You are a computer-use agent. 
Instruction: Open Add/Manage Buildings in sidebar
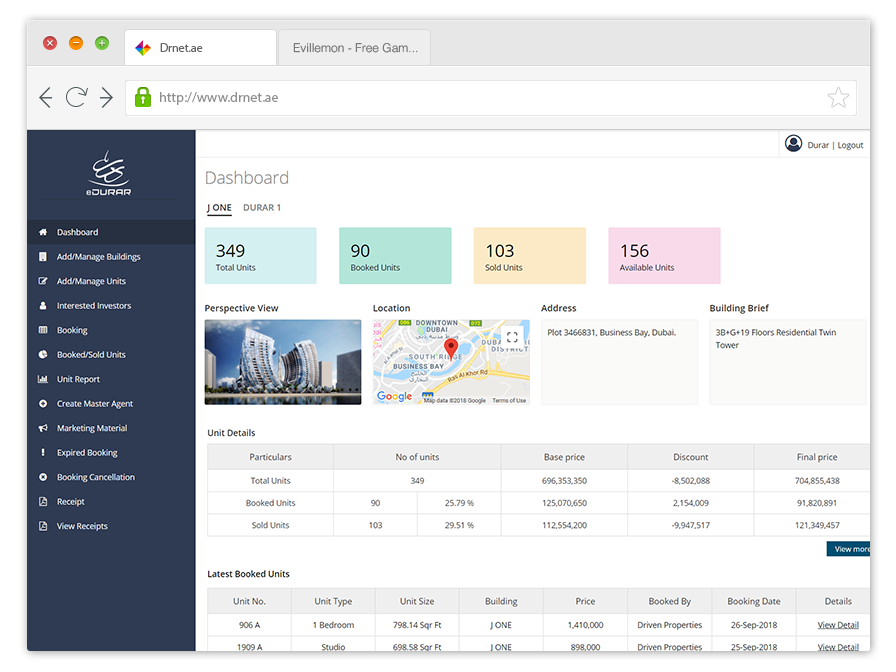[98, 257]
